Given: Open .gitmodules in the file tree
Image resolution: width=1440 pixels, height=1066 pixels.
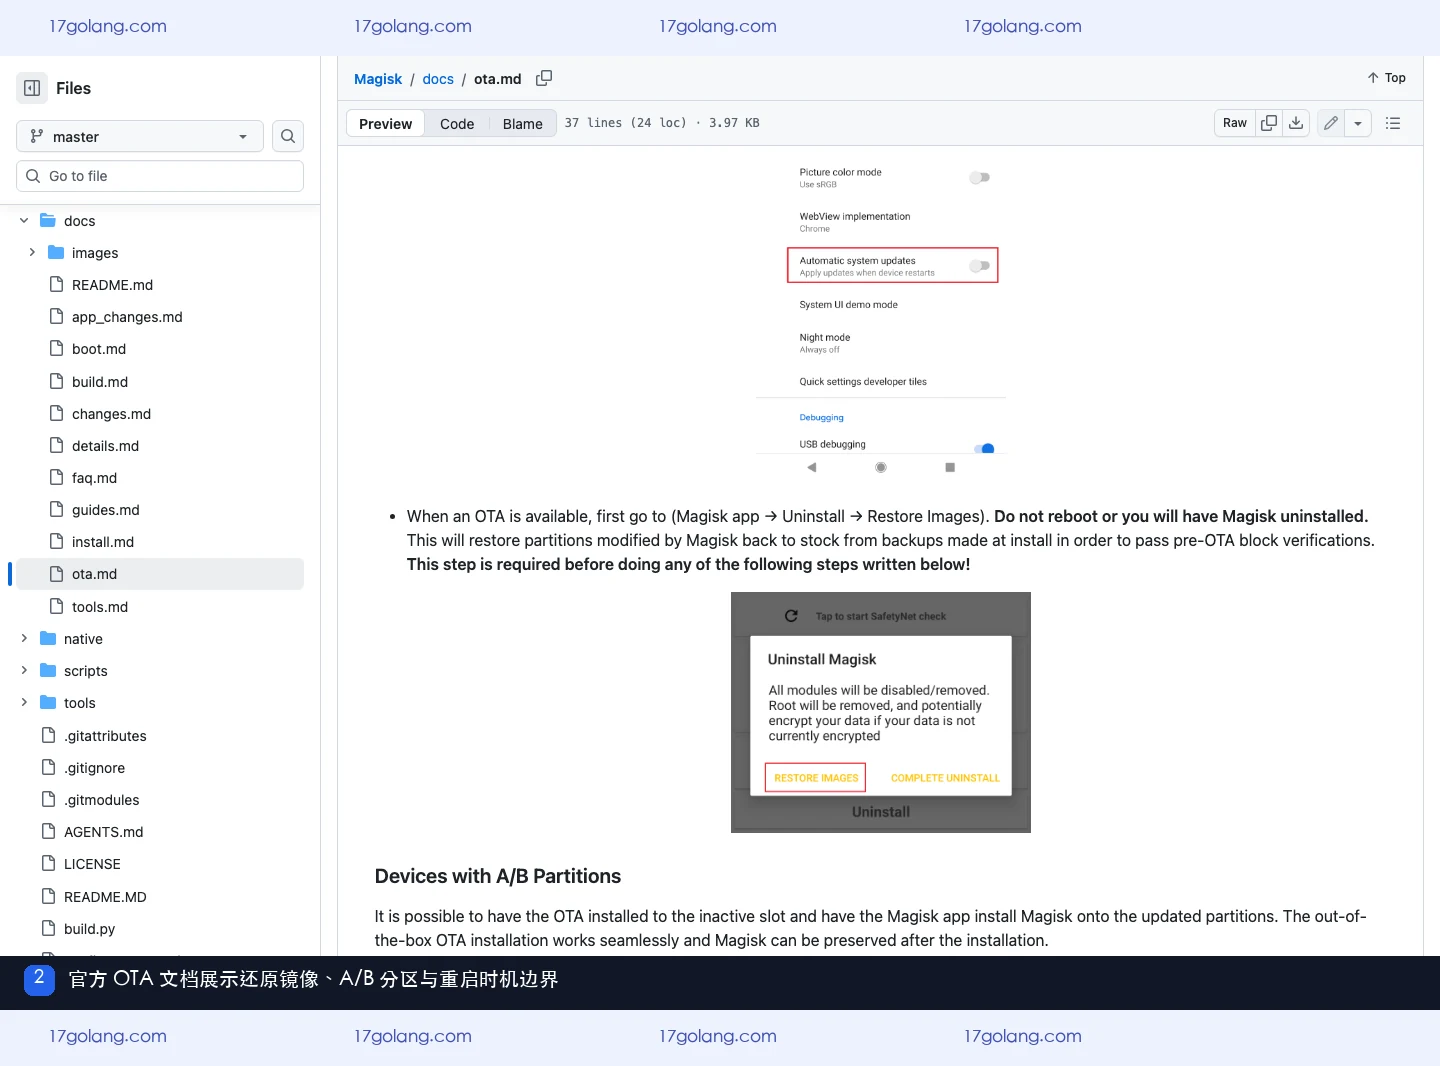Looking at the screenshot, I should [101, 800].
